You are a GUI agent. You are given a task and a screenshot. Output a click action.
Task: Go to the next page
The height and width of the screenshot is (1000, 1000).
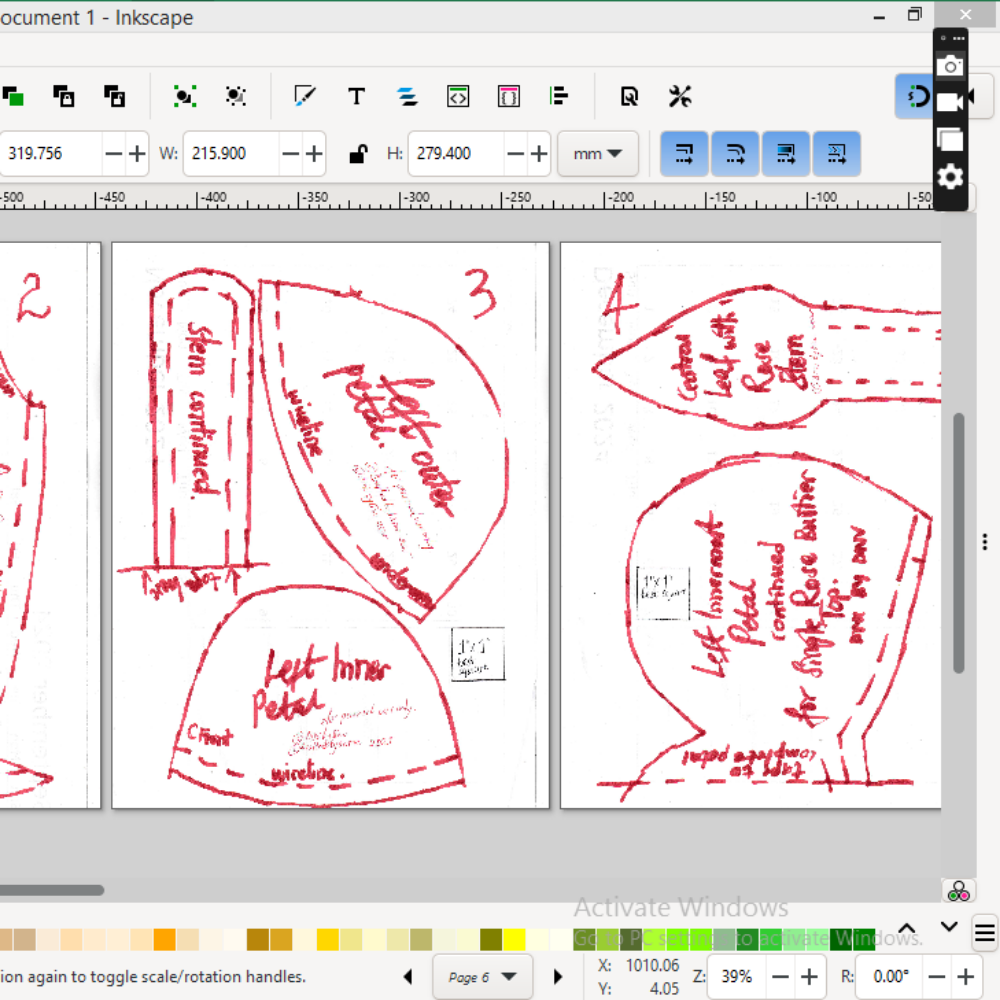[x=558, y=976]
